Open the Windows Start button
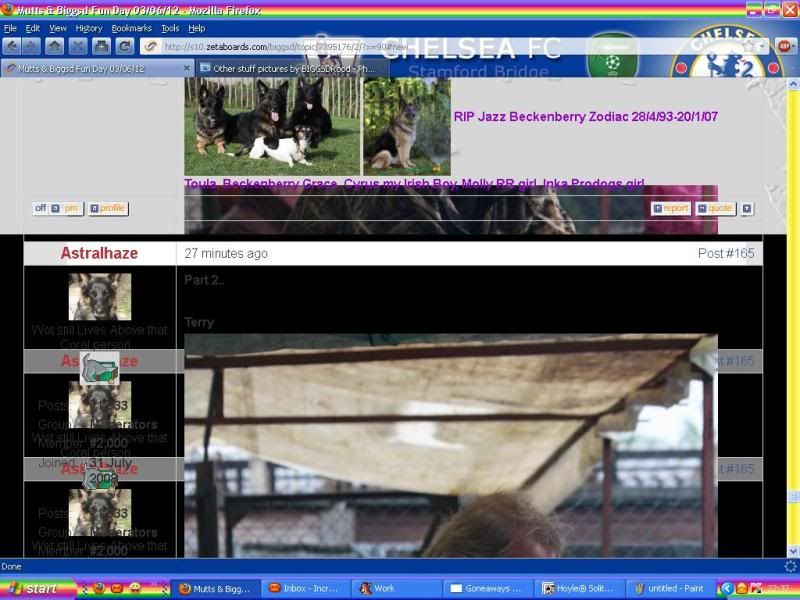This screenshot has width=800, height=600. point(34,588)
